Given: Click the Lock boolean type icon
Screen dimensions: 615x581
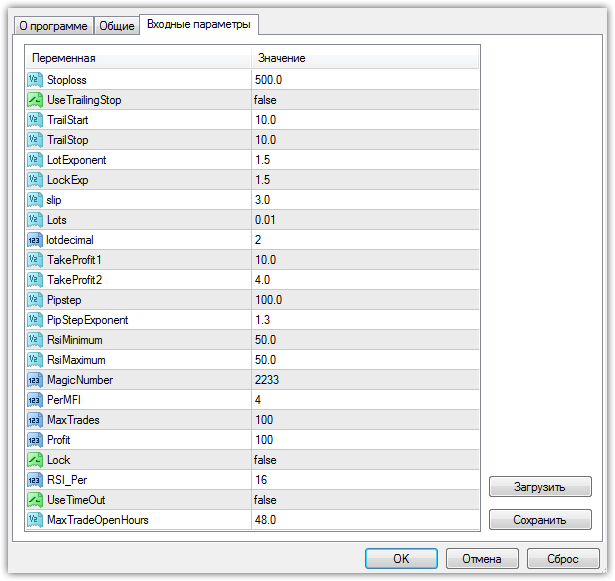Looking at the screenshot, I should tap(34, 460).
